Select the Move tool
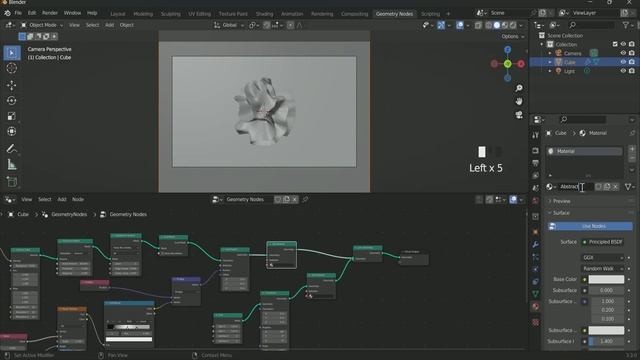The width and height of the screenshot is (640, 360). [x=12, y=85]
